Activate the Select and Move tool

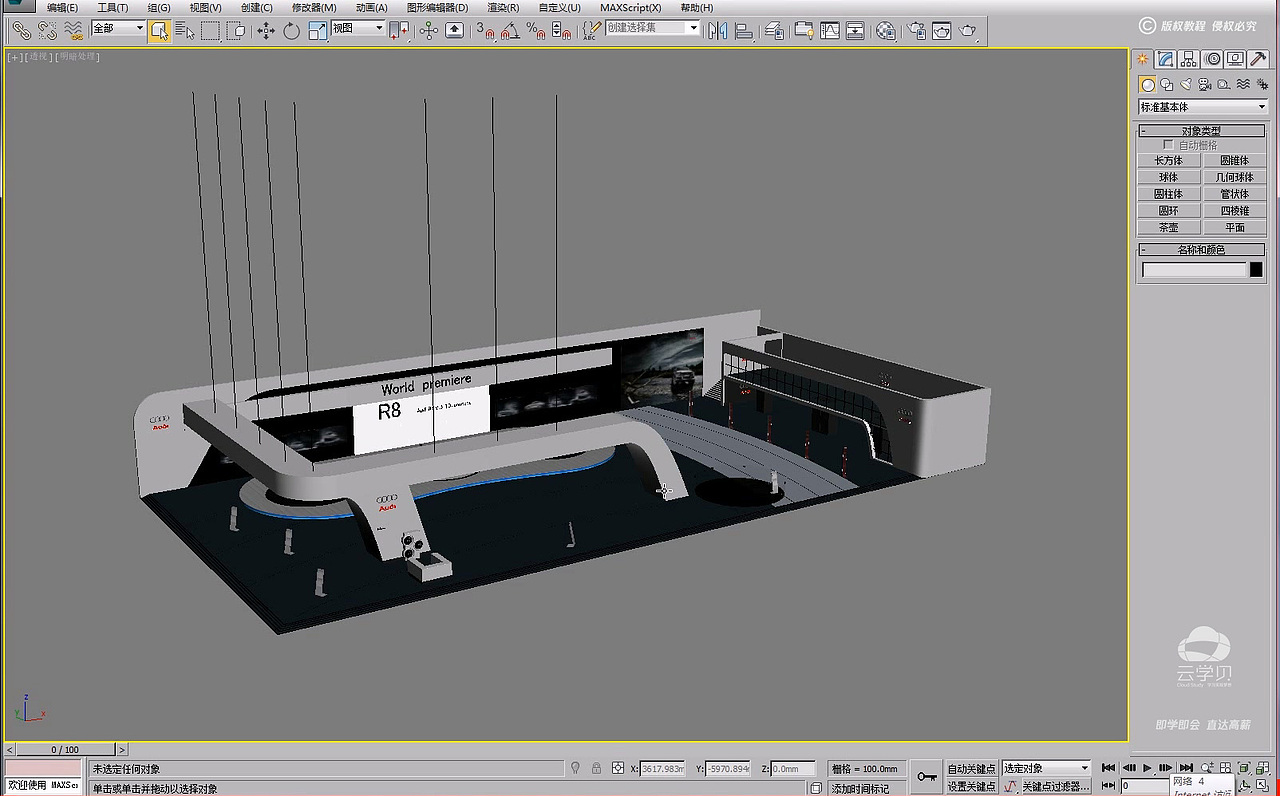point(266,31)
